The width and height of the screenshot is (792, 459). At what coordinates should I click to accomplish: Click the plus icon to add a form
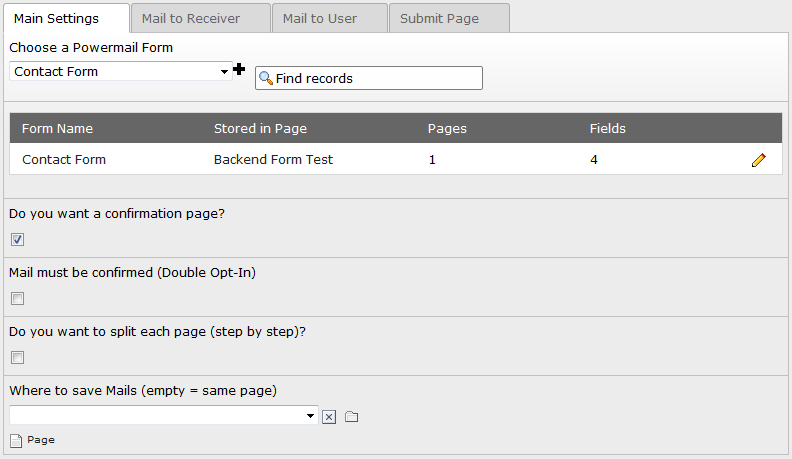pos(239,69)
